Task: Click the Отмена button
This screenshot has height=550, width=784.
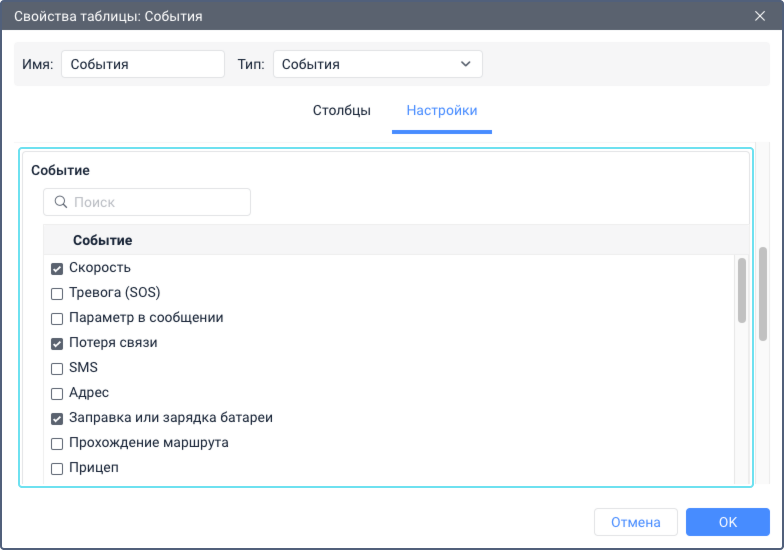Action: pyautogui.click(x=636, y=522)
